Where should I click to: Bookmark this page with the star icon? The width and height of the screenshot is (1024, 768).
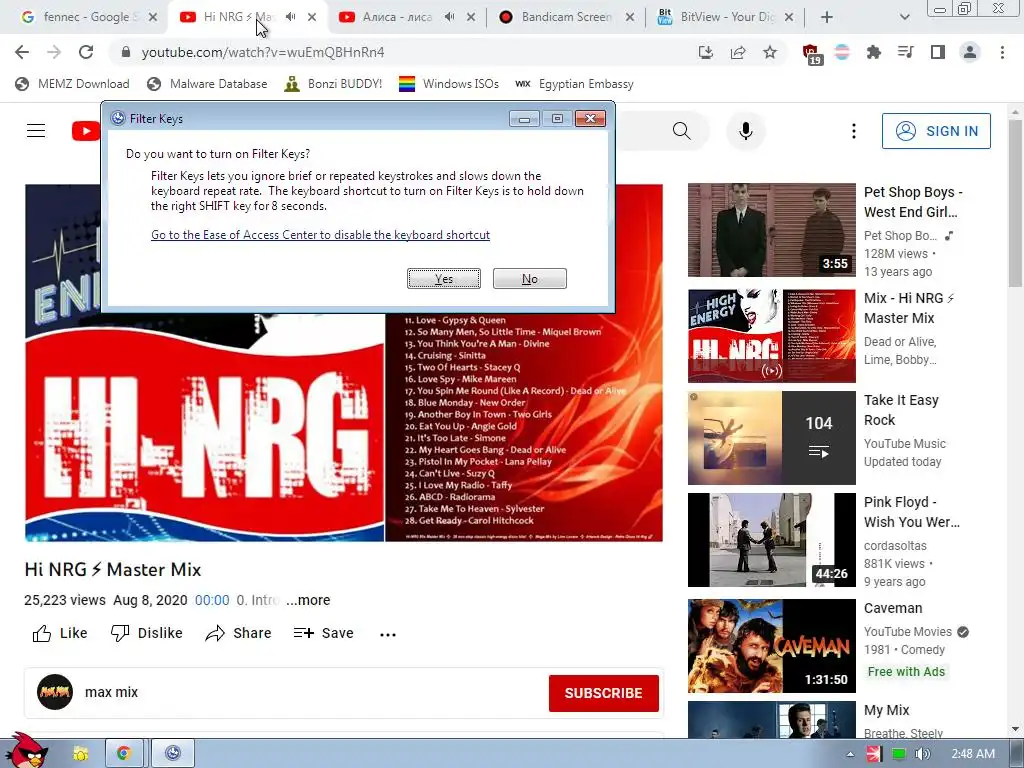tap(770, 52)
